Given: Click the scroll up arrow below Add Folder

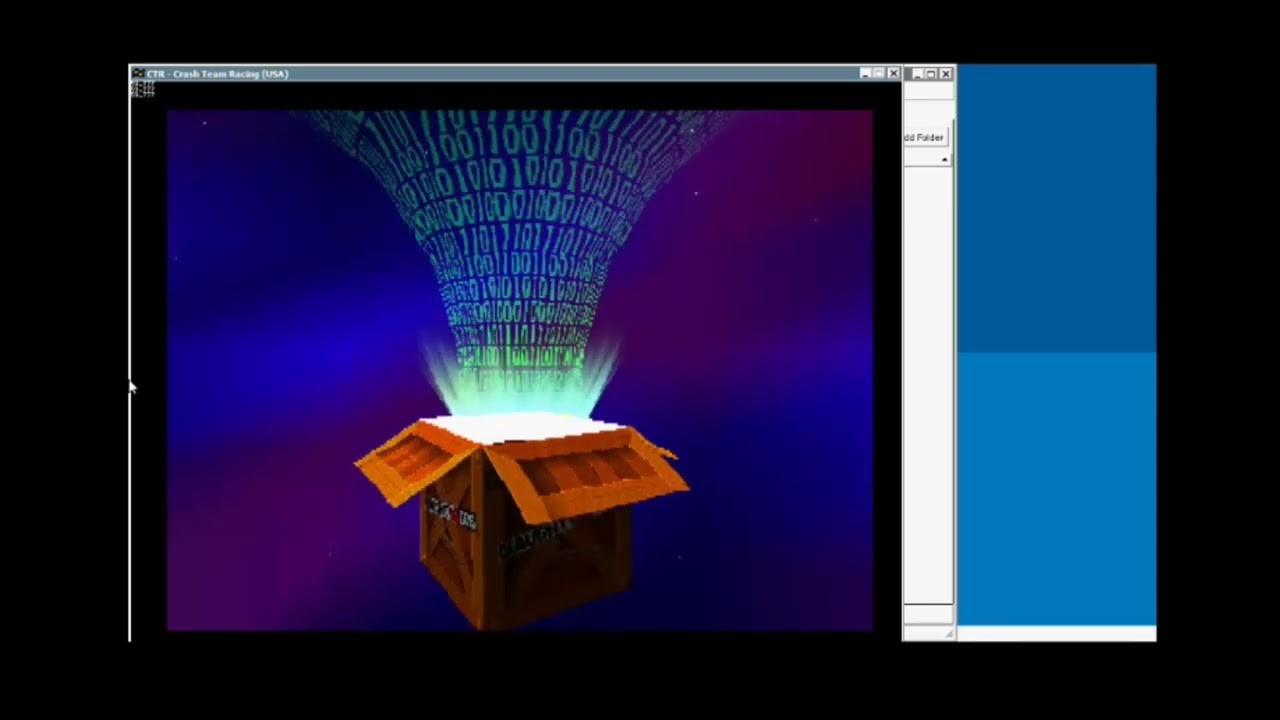Looking at the screenshot, I should (x=944, y=160).
